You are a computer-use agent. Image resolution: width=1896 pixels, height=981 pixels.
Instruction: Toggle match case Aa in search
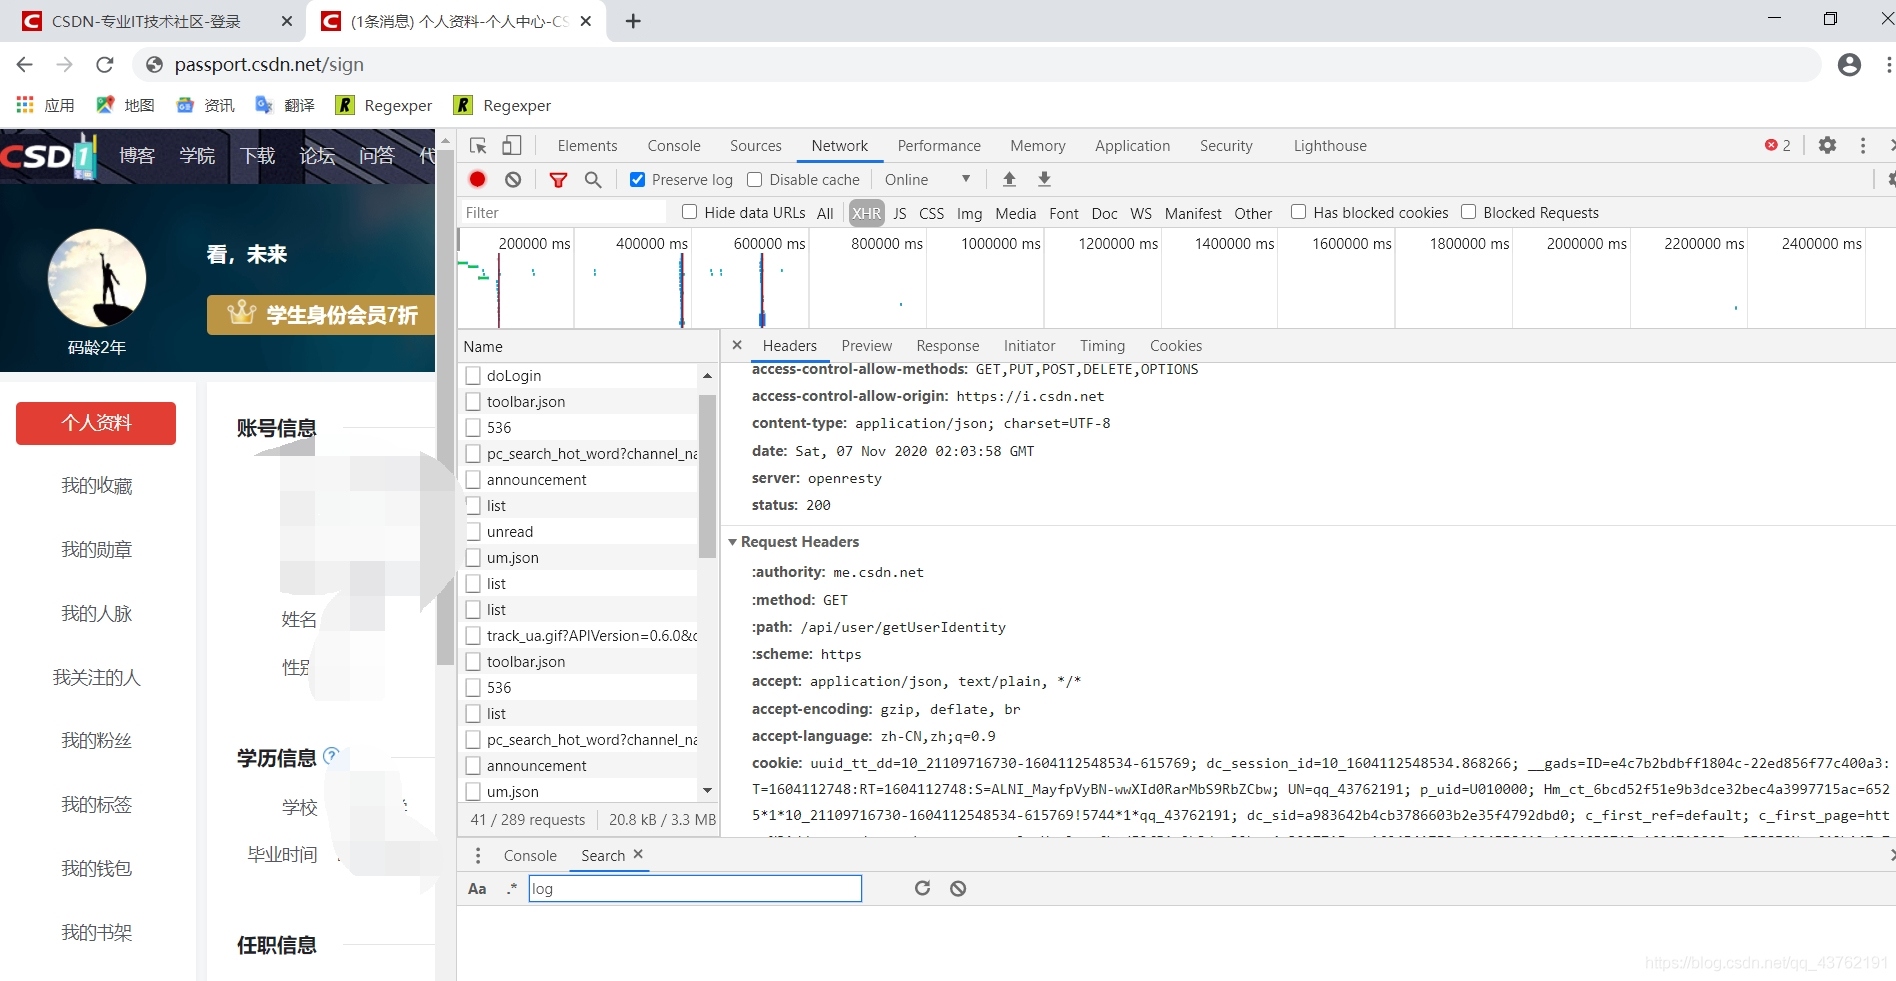(477, 888)
